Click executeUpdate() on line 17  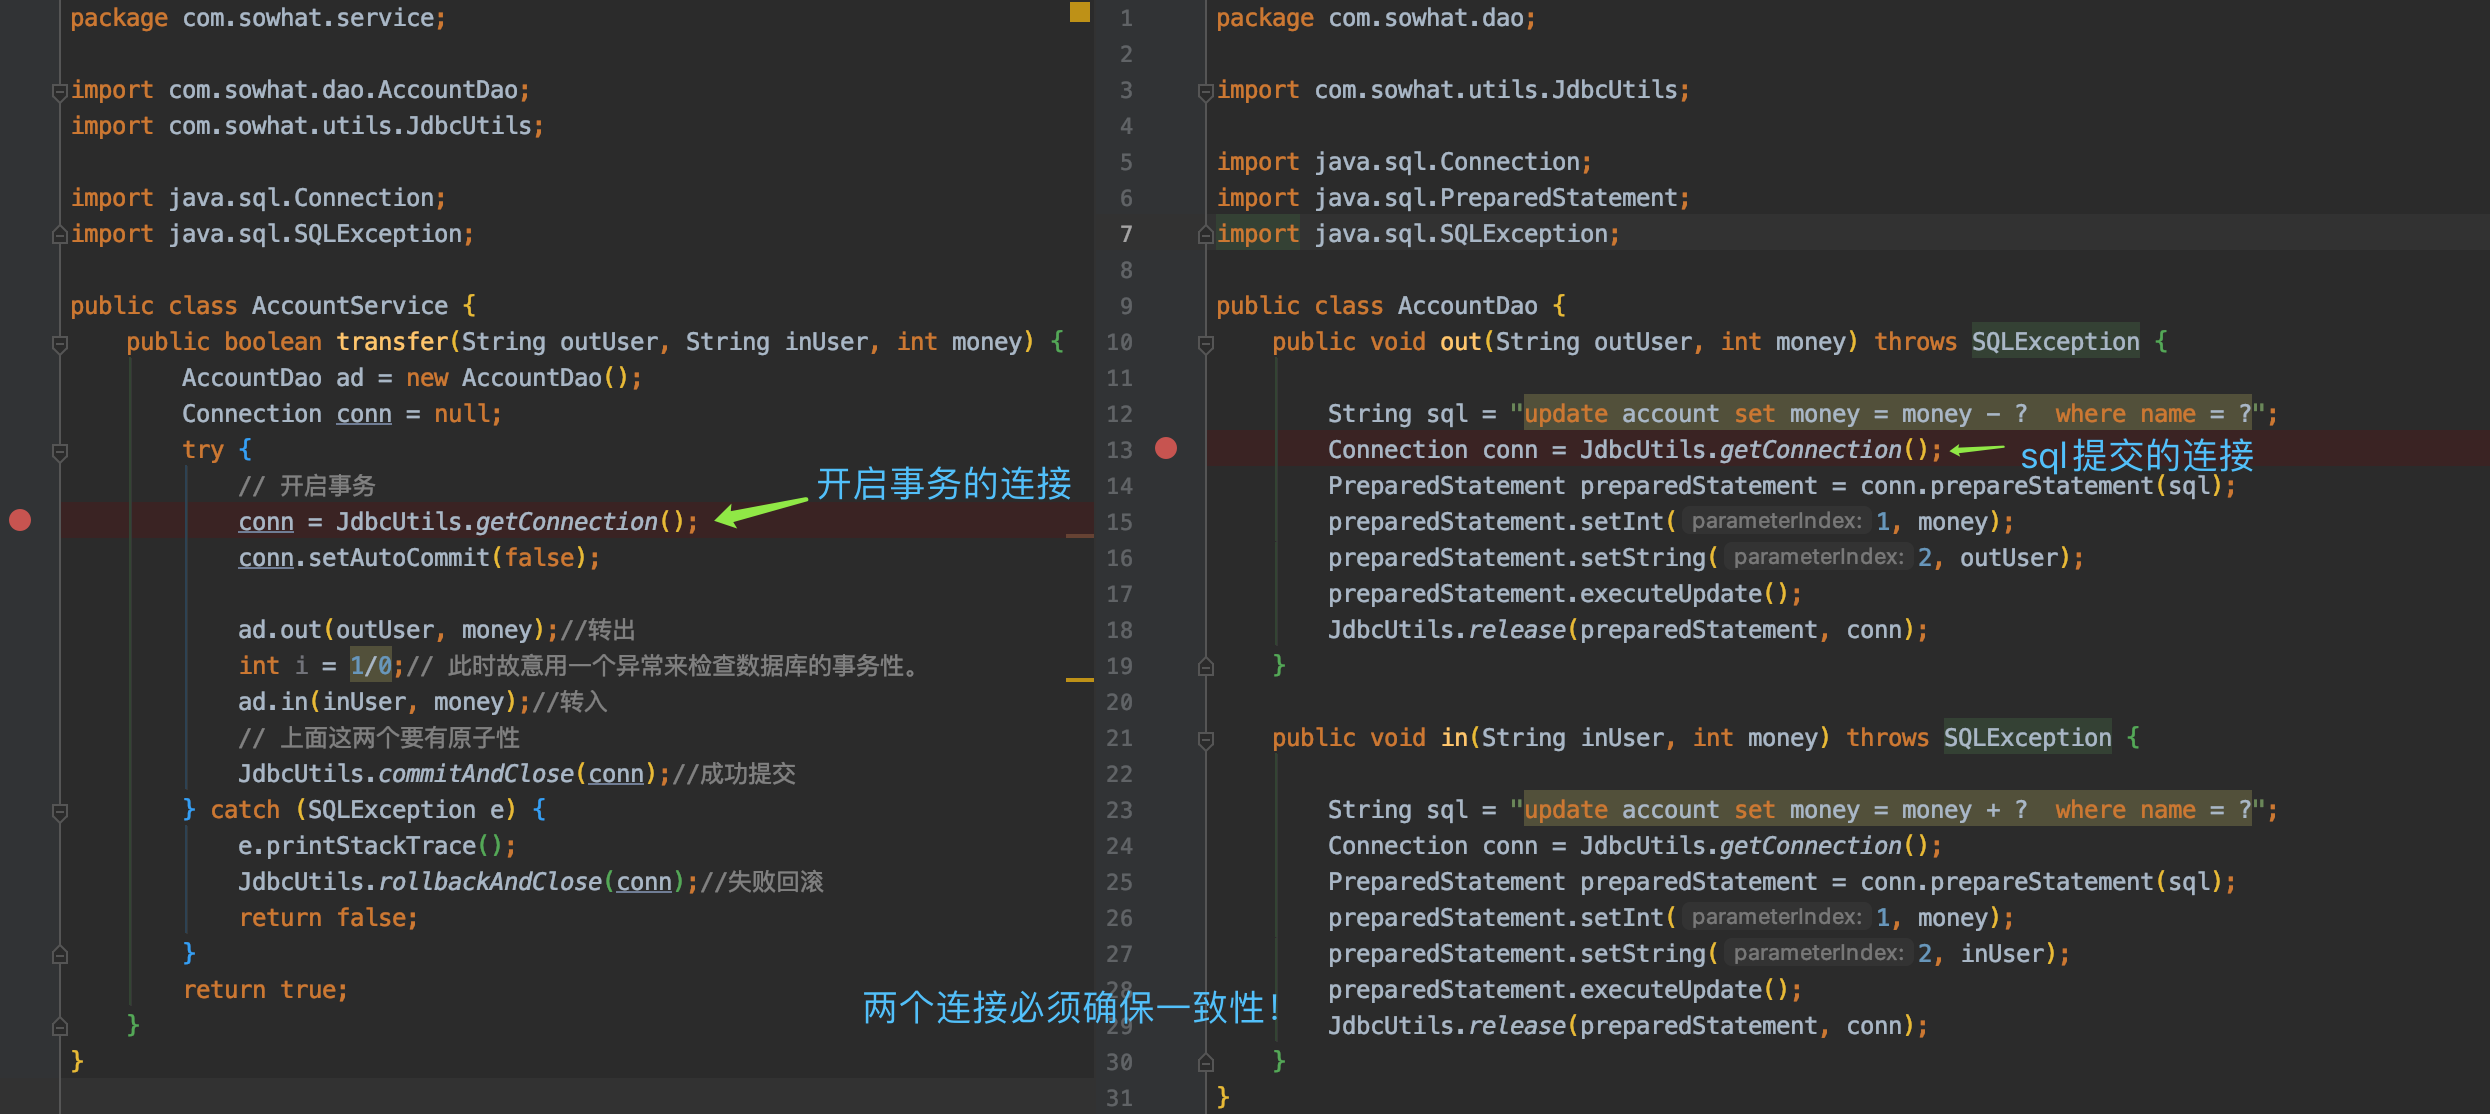[x=1683, y=594]
